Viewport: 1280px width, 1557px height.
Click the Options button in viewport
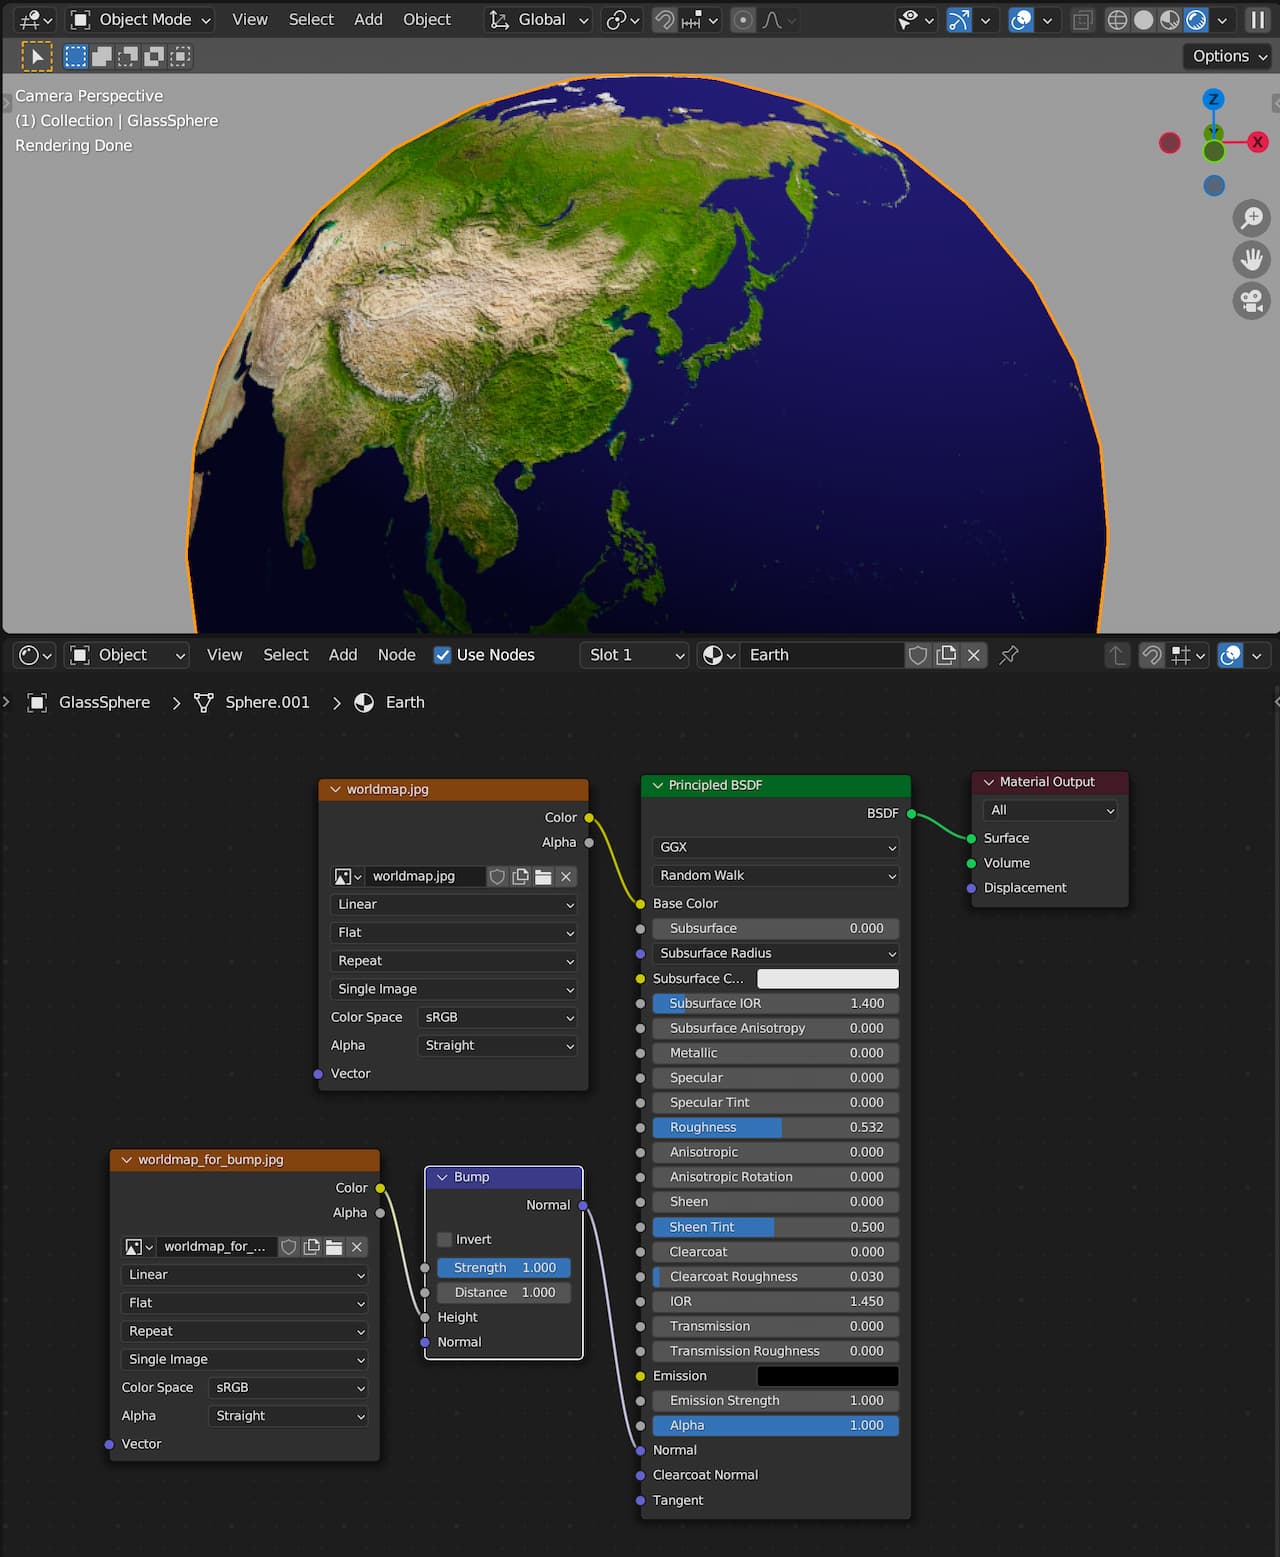(1229, 57)
